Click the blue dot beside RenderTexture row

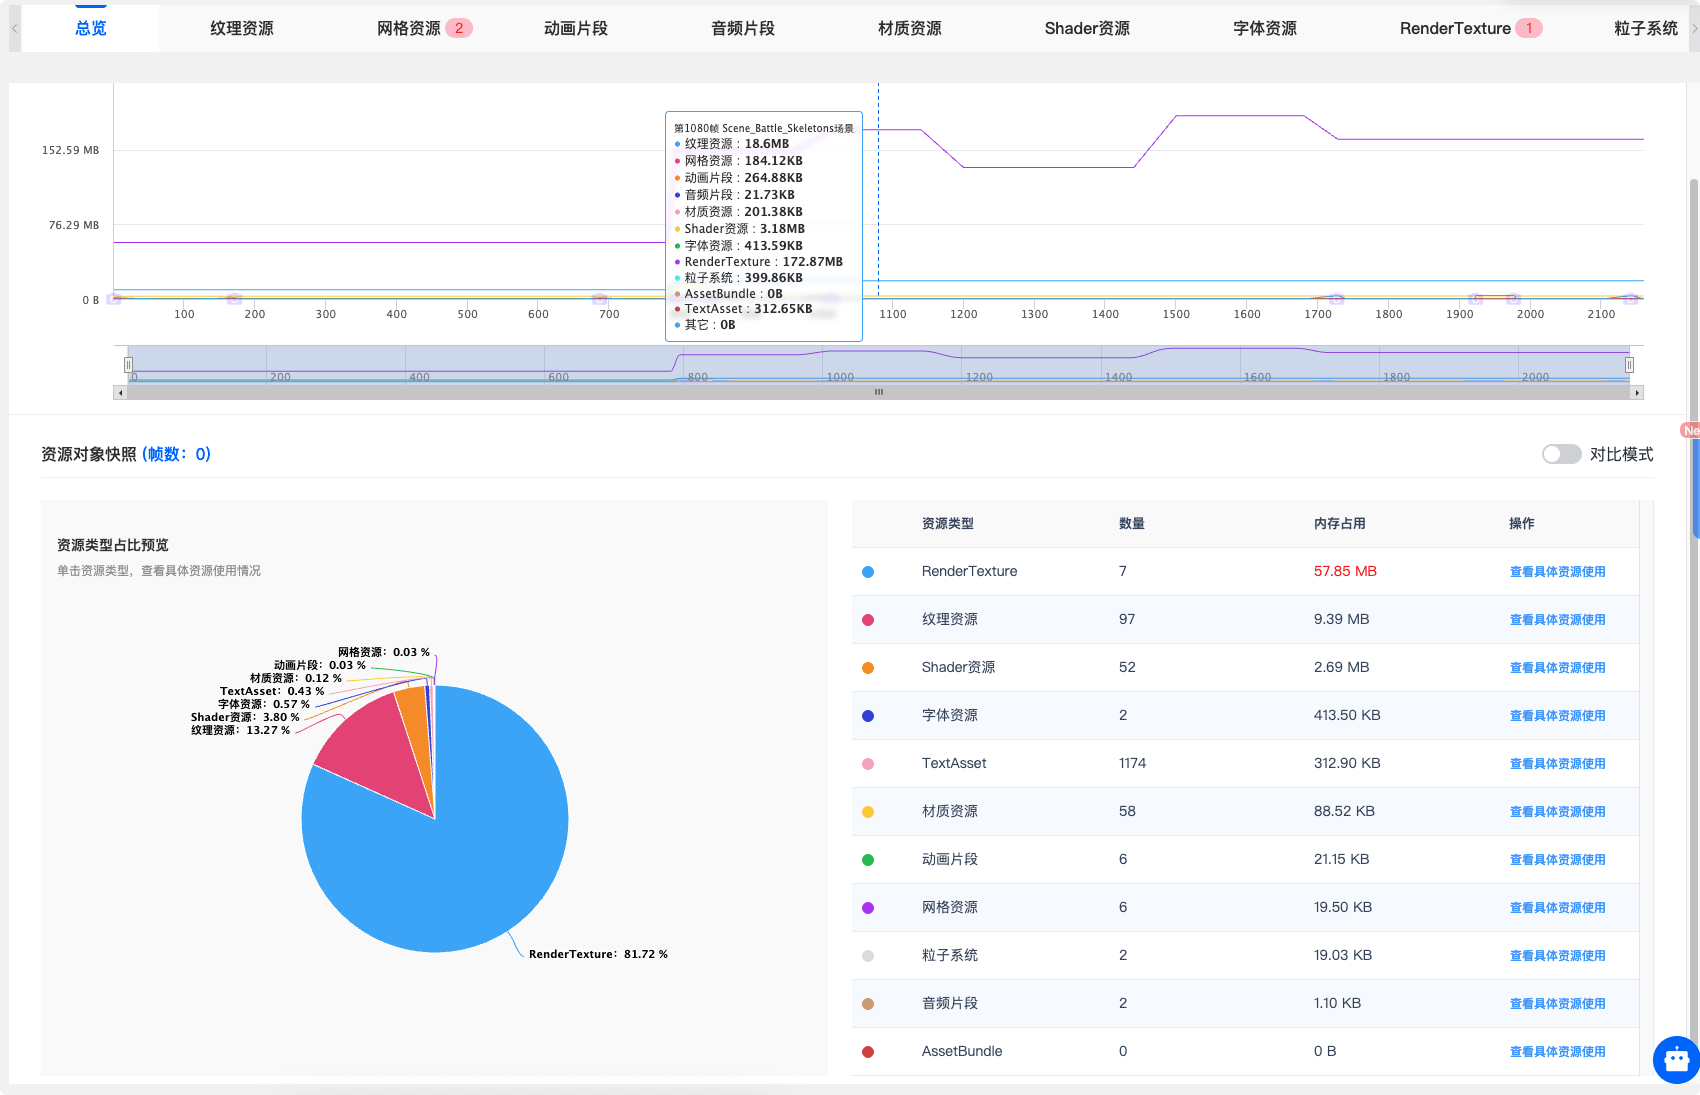click(868, 572)
